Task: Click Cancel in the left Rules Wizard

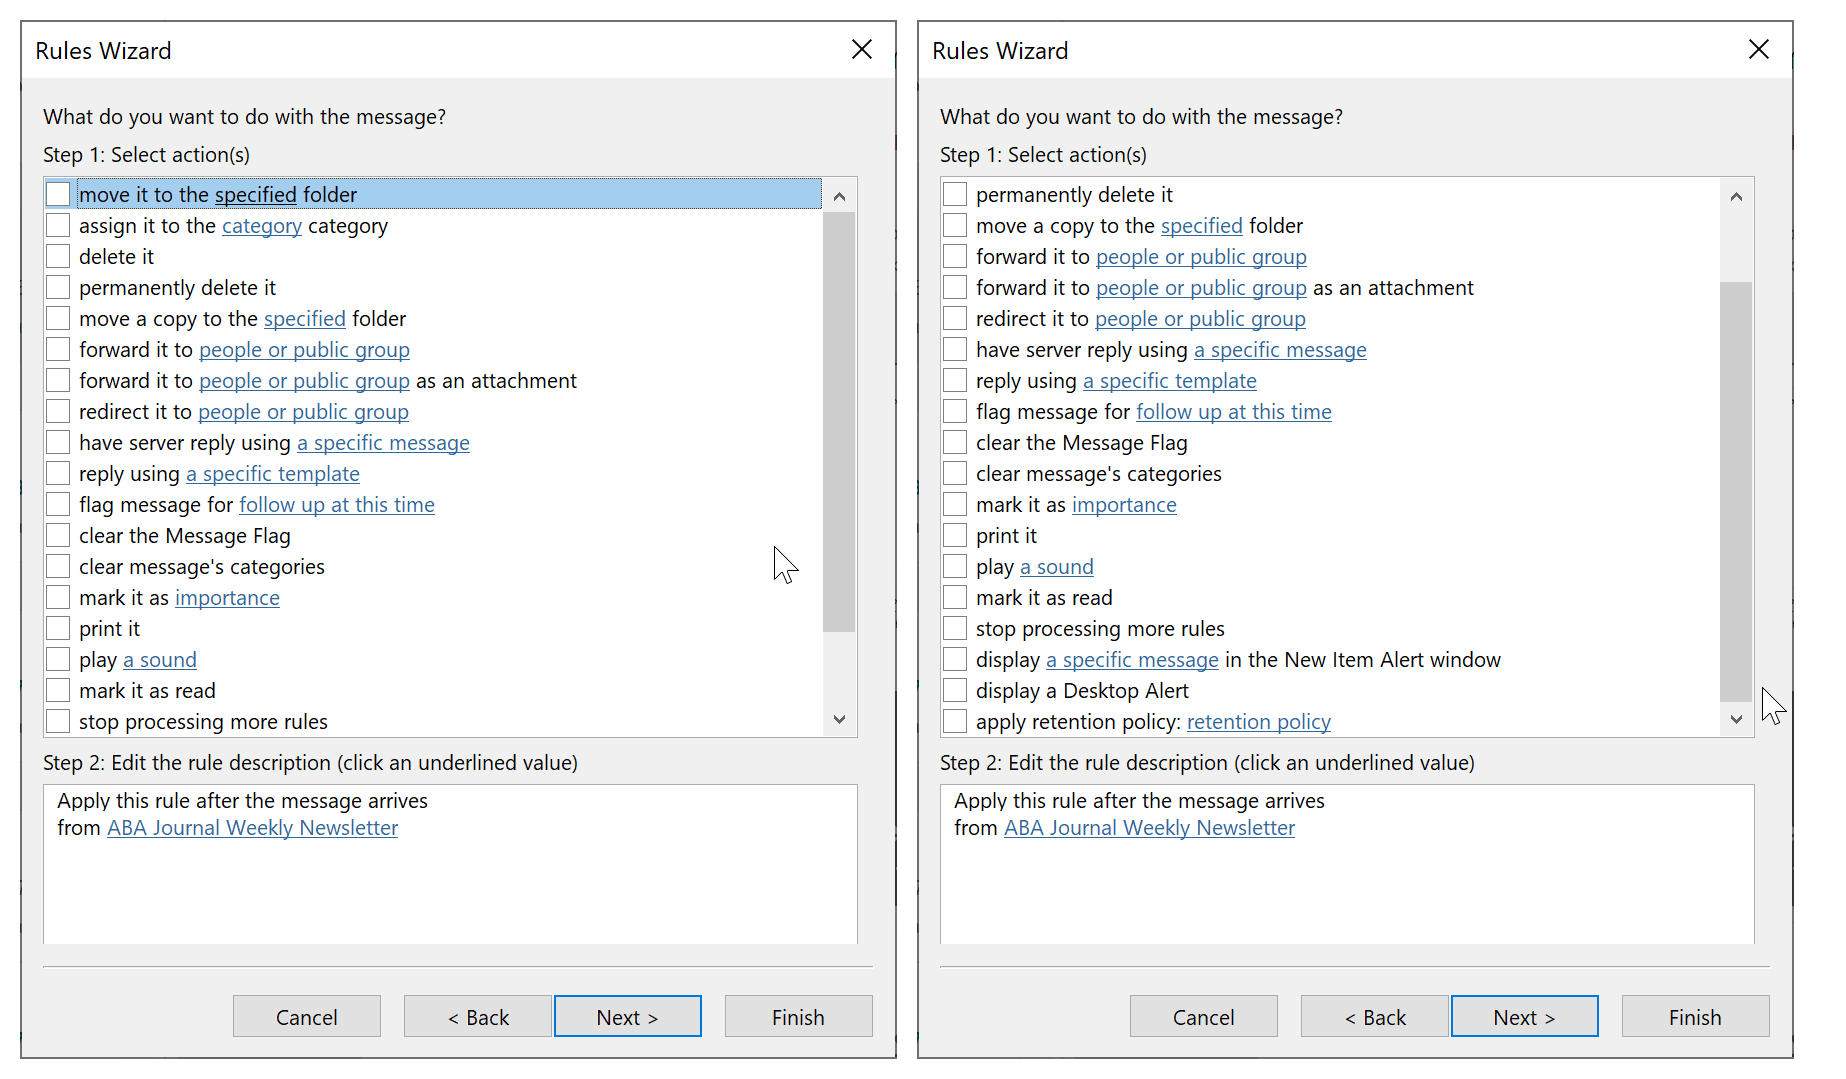Action: coord(307,1017)
